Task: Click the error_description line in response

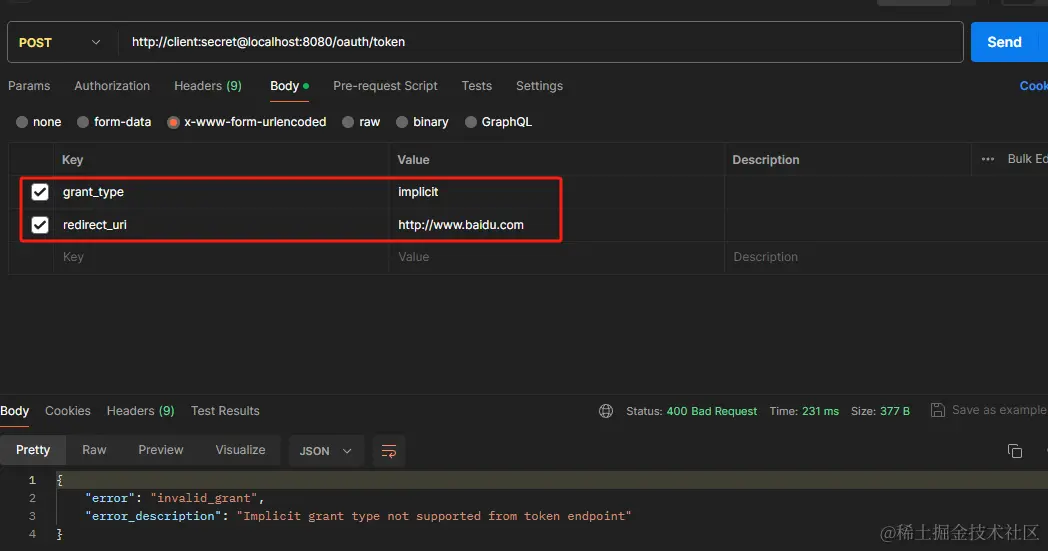Action: [358, 516]
